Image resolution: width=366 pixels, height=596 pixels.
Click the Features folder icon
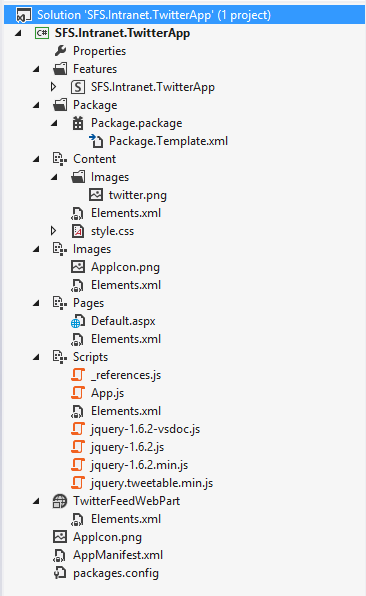click(60, 69)
